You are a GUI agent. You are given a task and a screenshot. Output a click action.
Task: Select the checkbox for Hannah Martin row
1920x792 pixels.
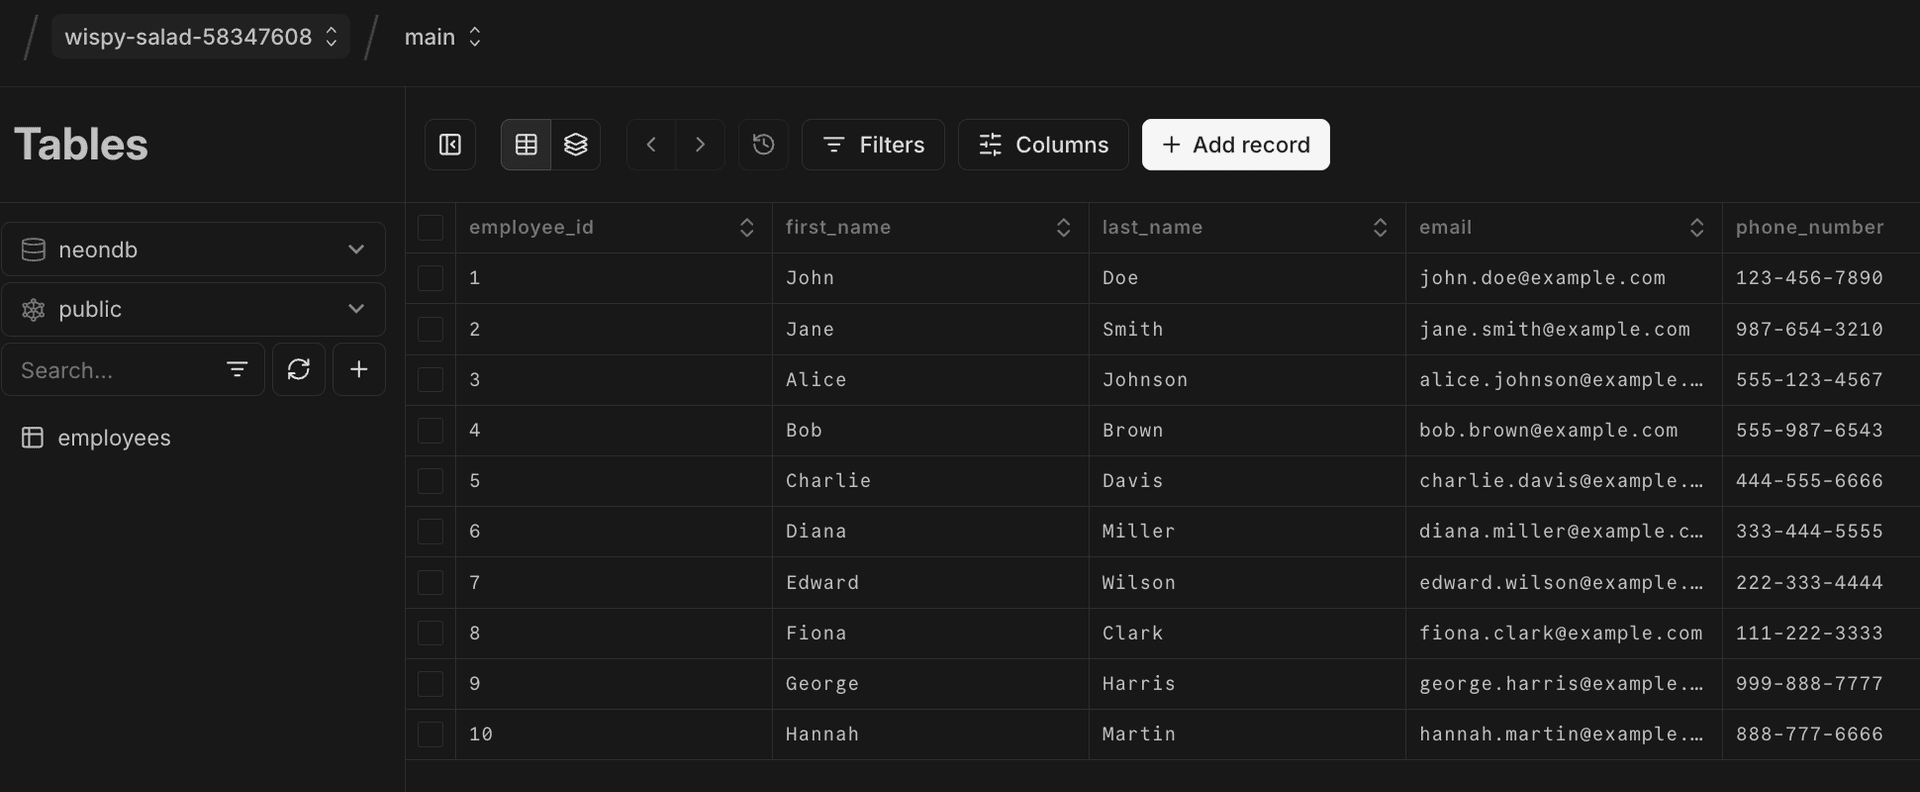point(430,735)
